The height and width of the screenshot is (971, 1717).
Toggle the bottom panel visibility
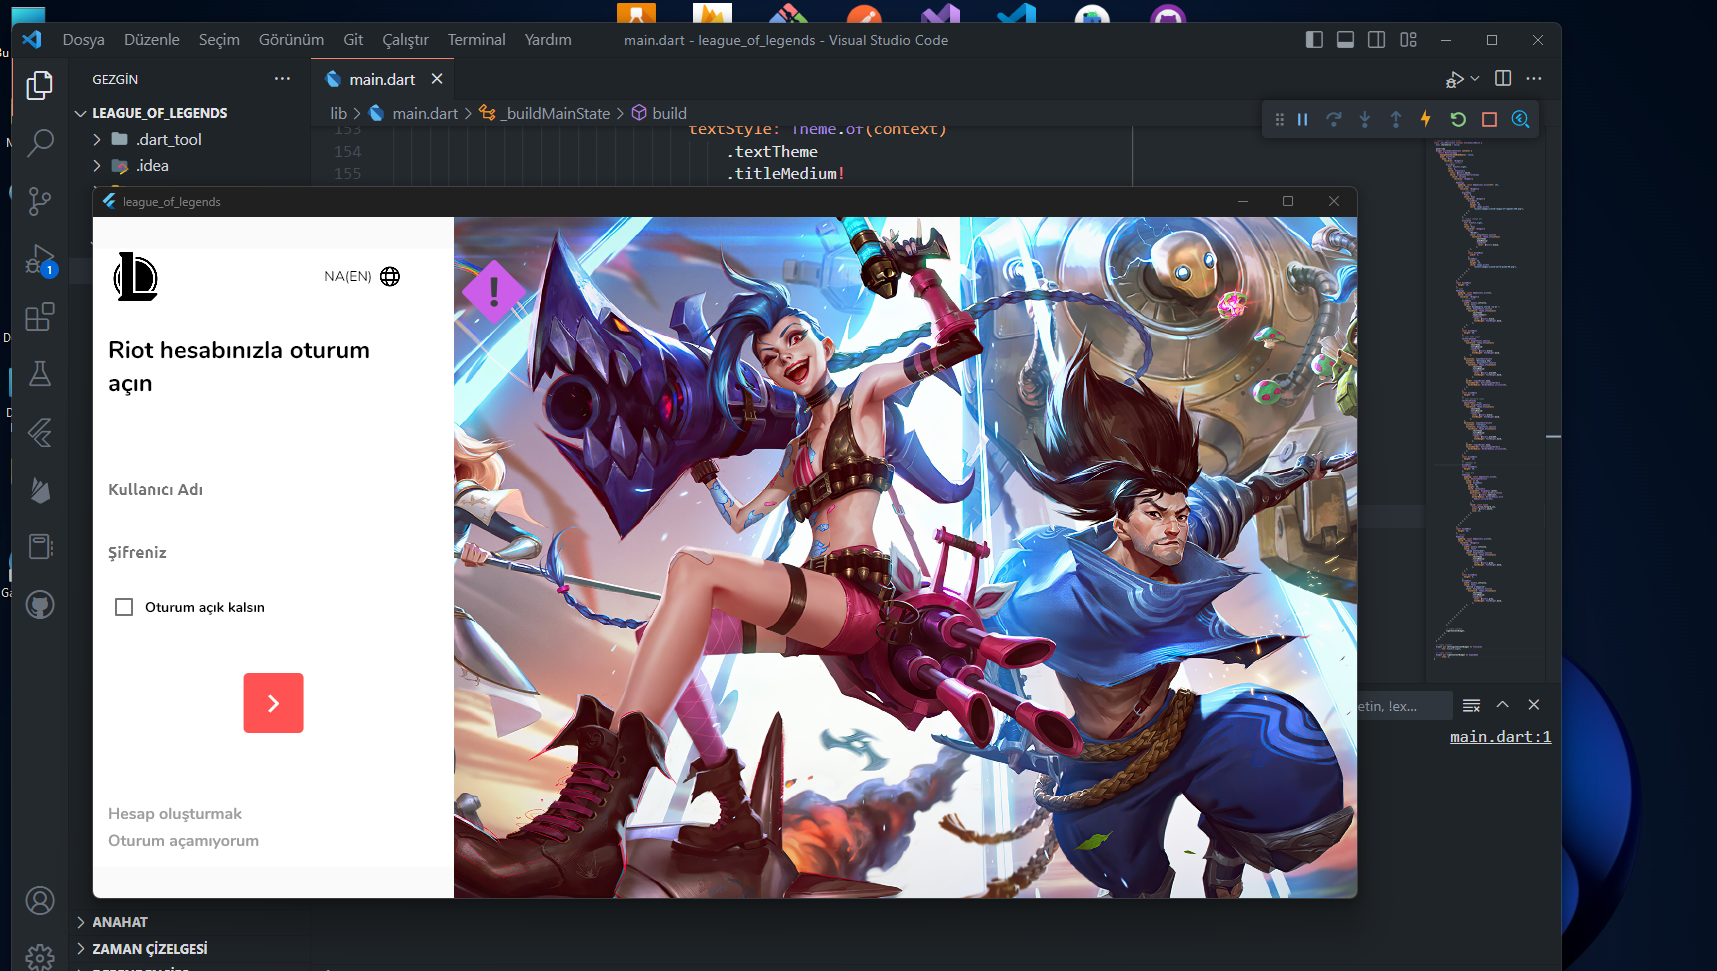1344,39
